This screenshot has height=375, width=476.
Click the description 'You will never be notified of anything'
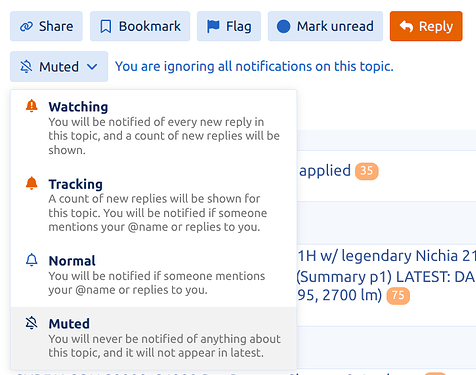click(x=164, y=346)
